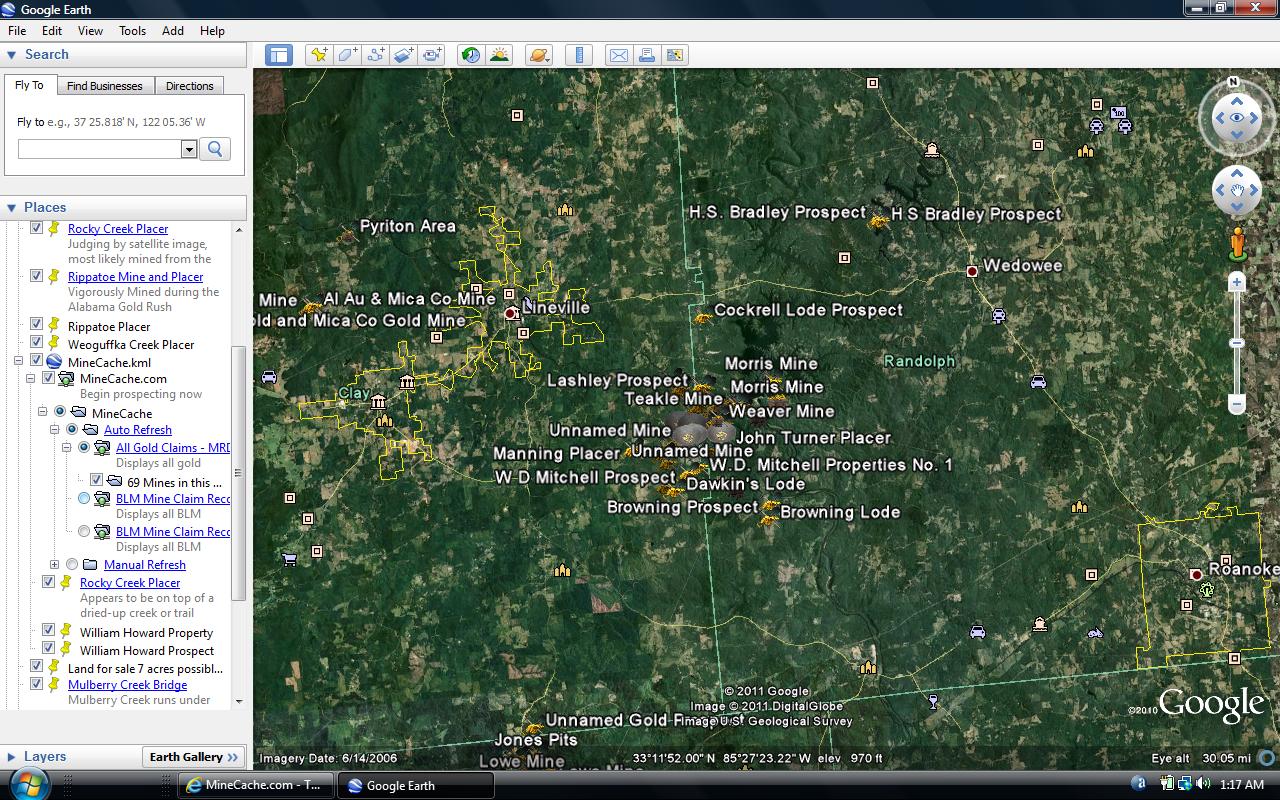Open the planet selection dropdown
The width and height of the screenshot is (1280, 800).
click(x=538, y=55)
